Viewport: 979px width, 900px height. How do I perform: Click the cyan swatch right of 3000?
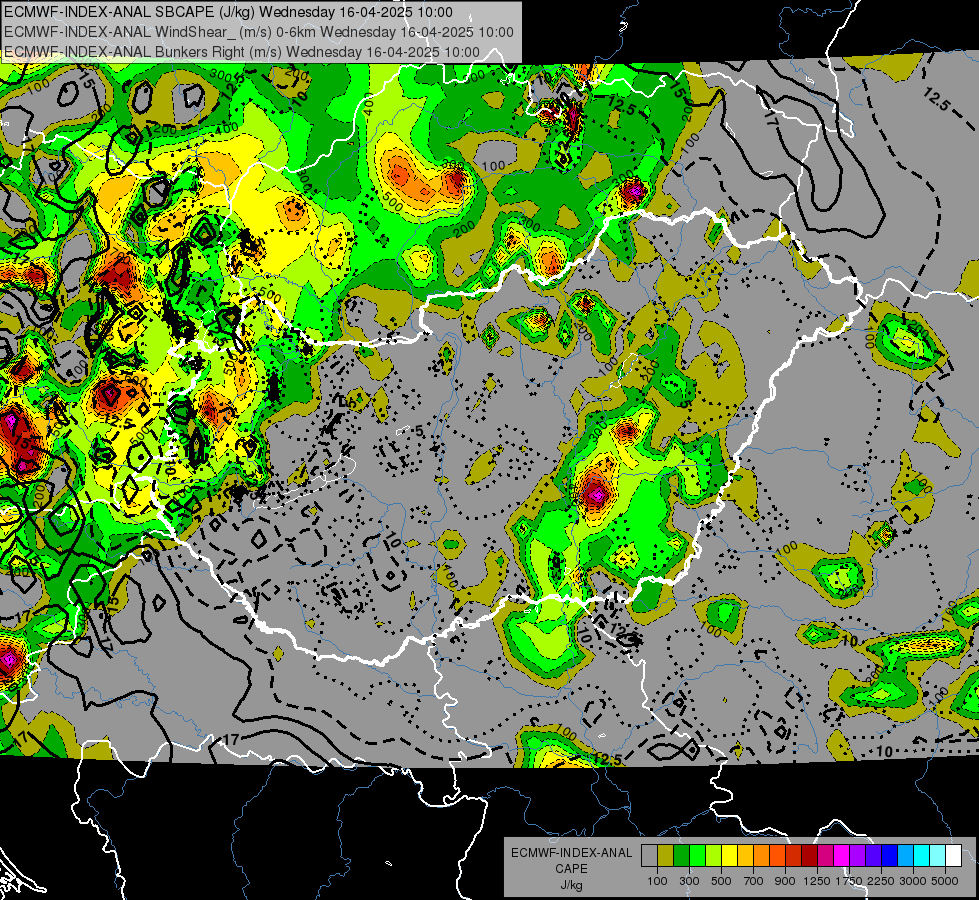click(922, 855)
